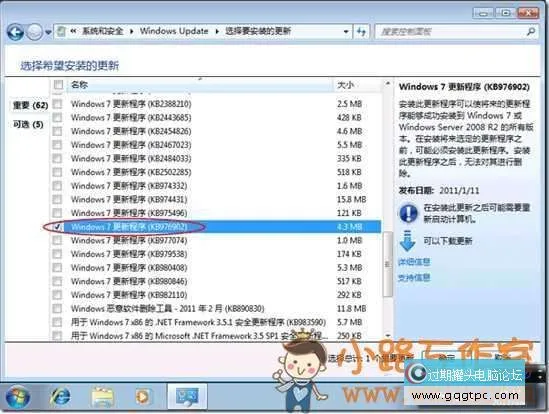Go back with the Back arrow button
Image resolution: width=549 pixels, height=414 pixels.
(x=15, y=32)
